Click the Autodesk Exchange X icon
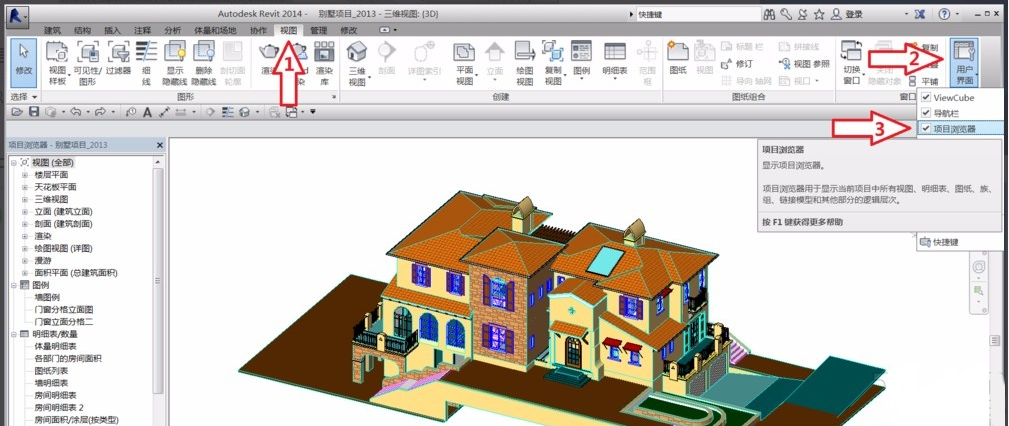The width and height of the screenshot is (1009, 426). [x=920, y=14]
